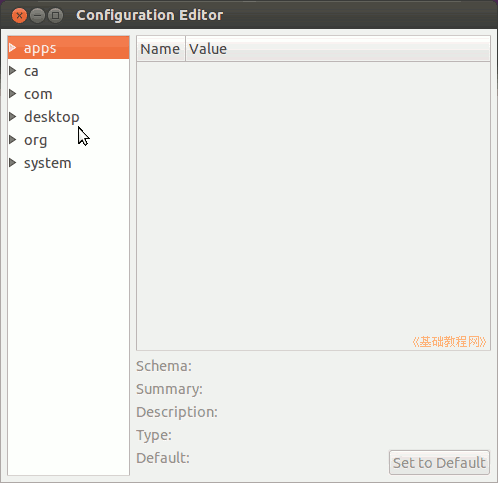Minimize the Configuration Editor window
The height and width of the screenshot is (483, 498).
coord(37,15)
